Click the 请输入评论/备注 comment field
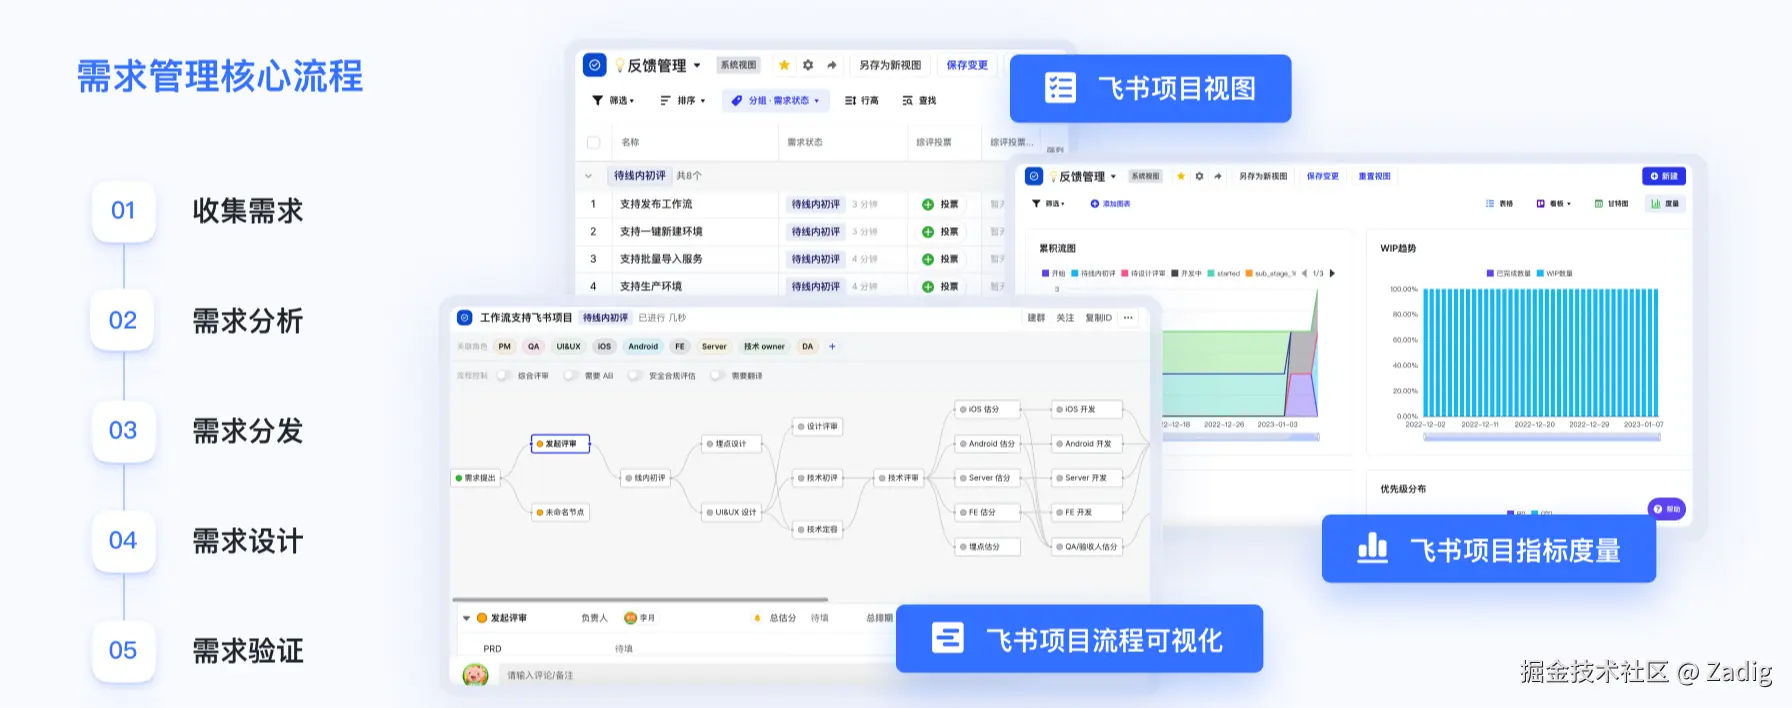Image resolution: width=1792 pixels, height=708 pixels. tap(700, 675)
